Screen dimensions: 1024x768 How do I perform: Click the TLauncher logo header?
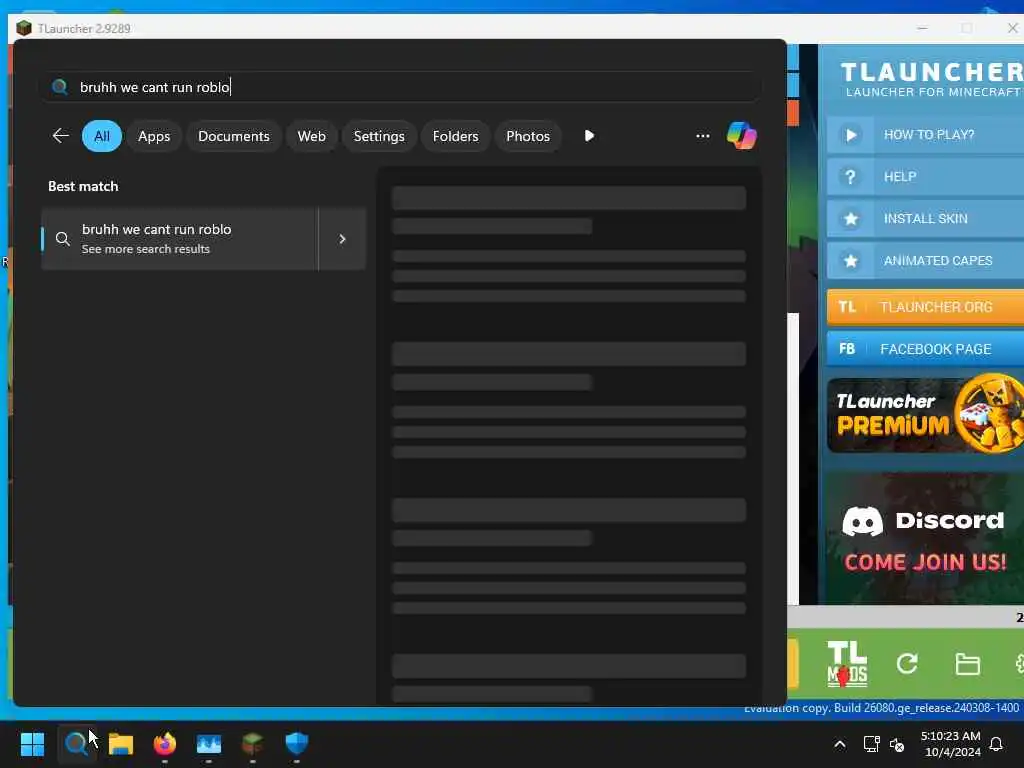point(932,79)
